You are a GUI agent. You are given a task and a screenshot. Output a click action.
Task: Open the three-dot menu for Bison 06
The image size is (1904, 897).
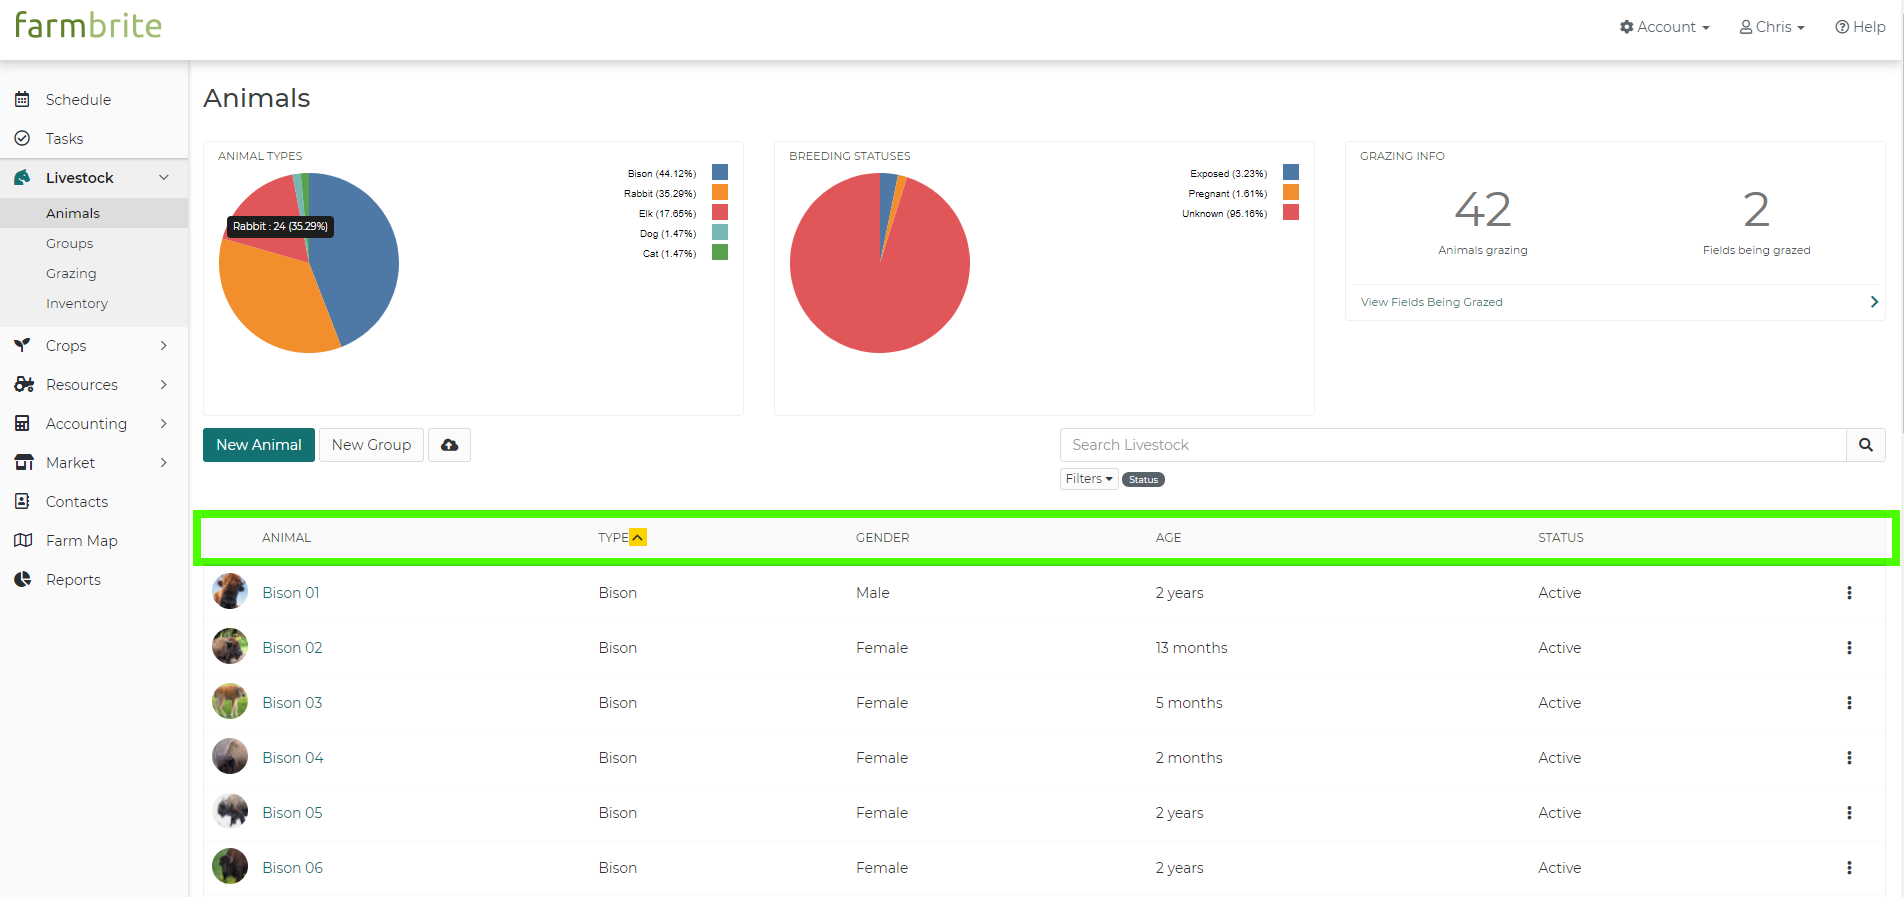pyautogui.click(x=1849, y=868)
